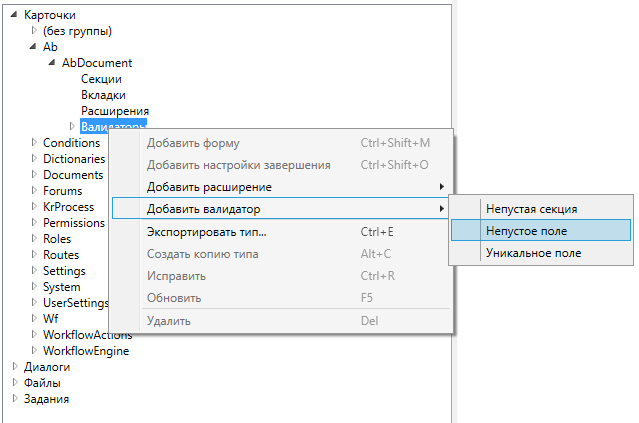Viewport: 639px width, 423px height.
Task: Select 'Секции' under AbDocument
Action: tap(101, 79)
